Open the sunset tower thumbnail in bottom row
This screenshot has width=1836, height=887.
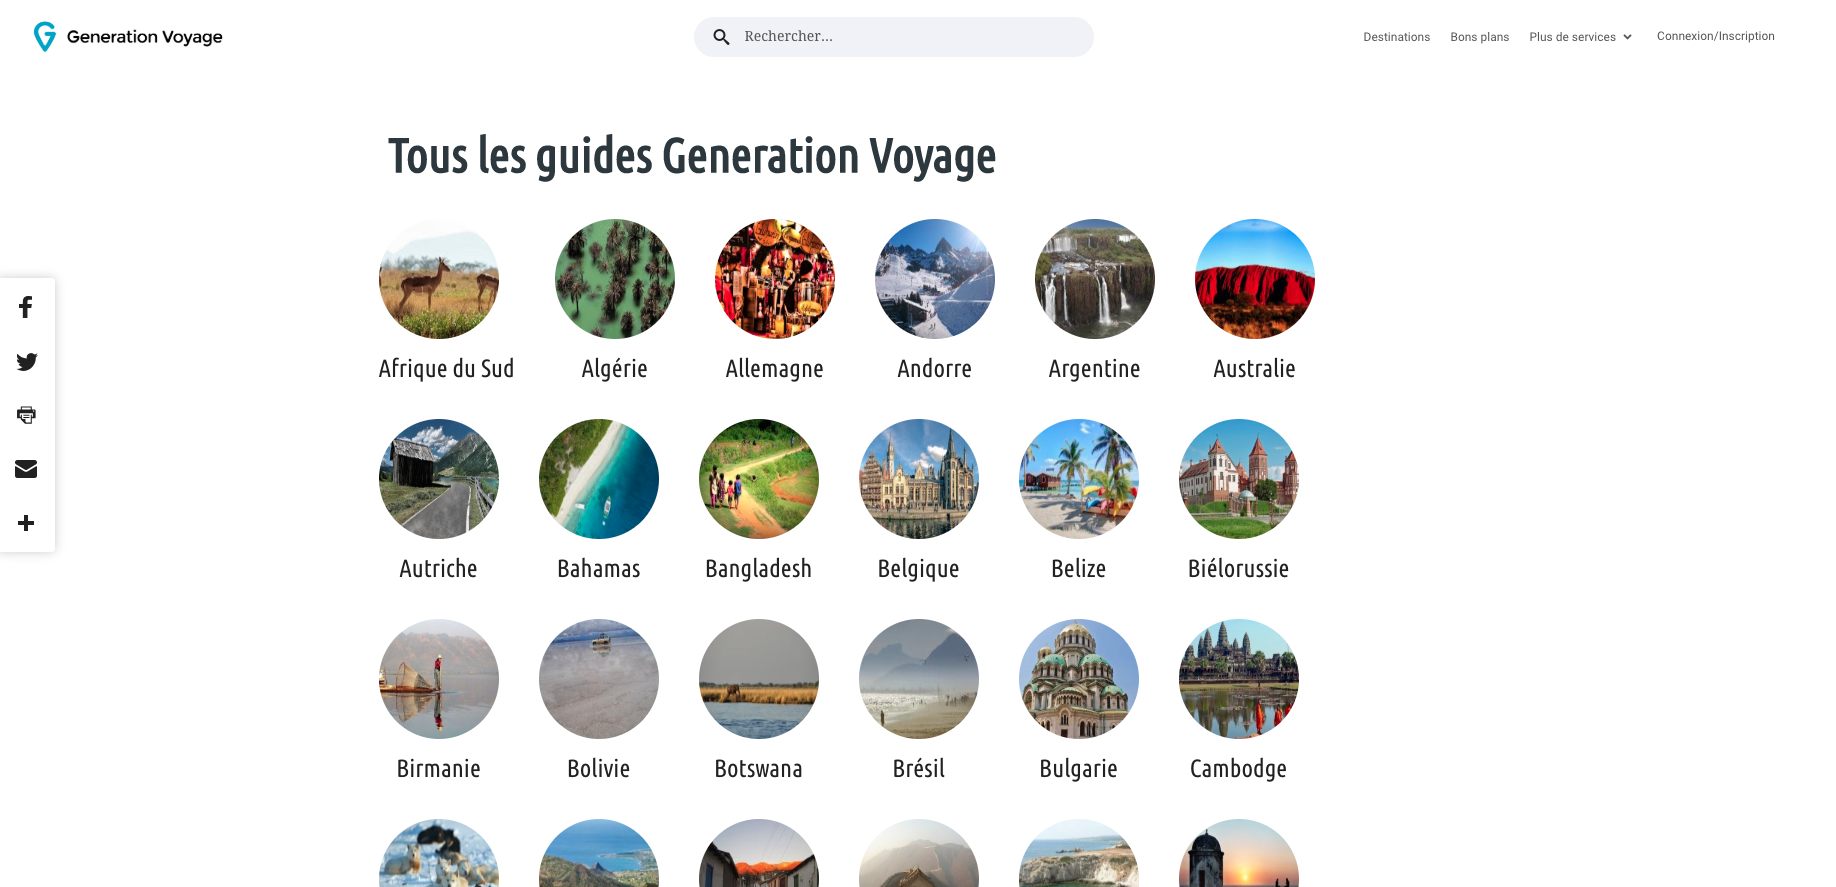1239,854
